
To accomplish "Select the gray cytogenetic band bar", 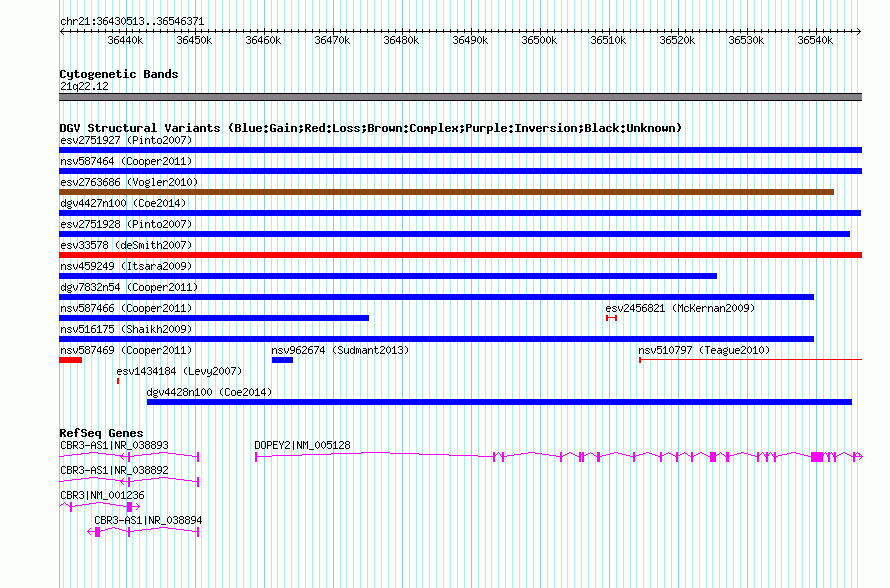I will pyautogui.click(x=460, y=97).
